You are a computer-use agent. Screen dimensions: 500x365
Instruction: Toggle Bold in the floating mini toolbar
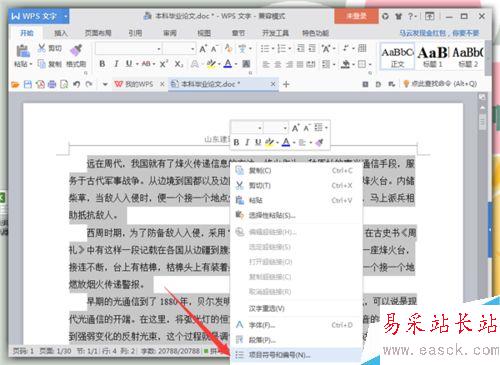tap(236, 142)
